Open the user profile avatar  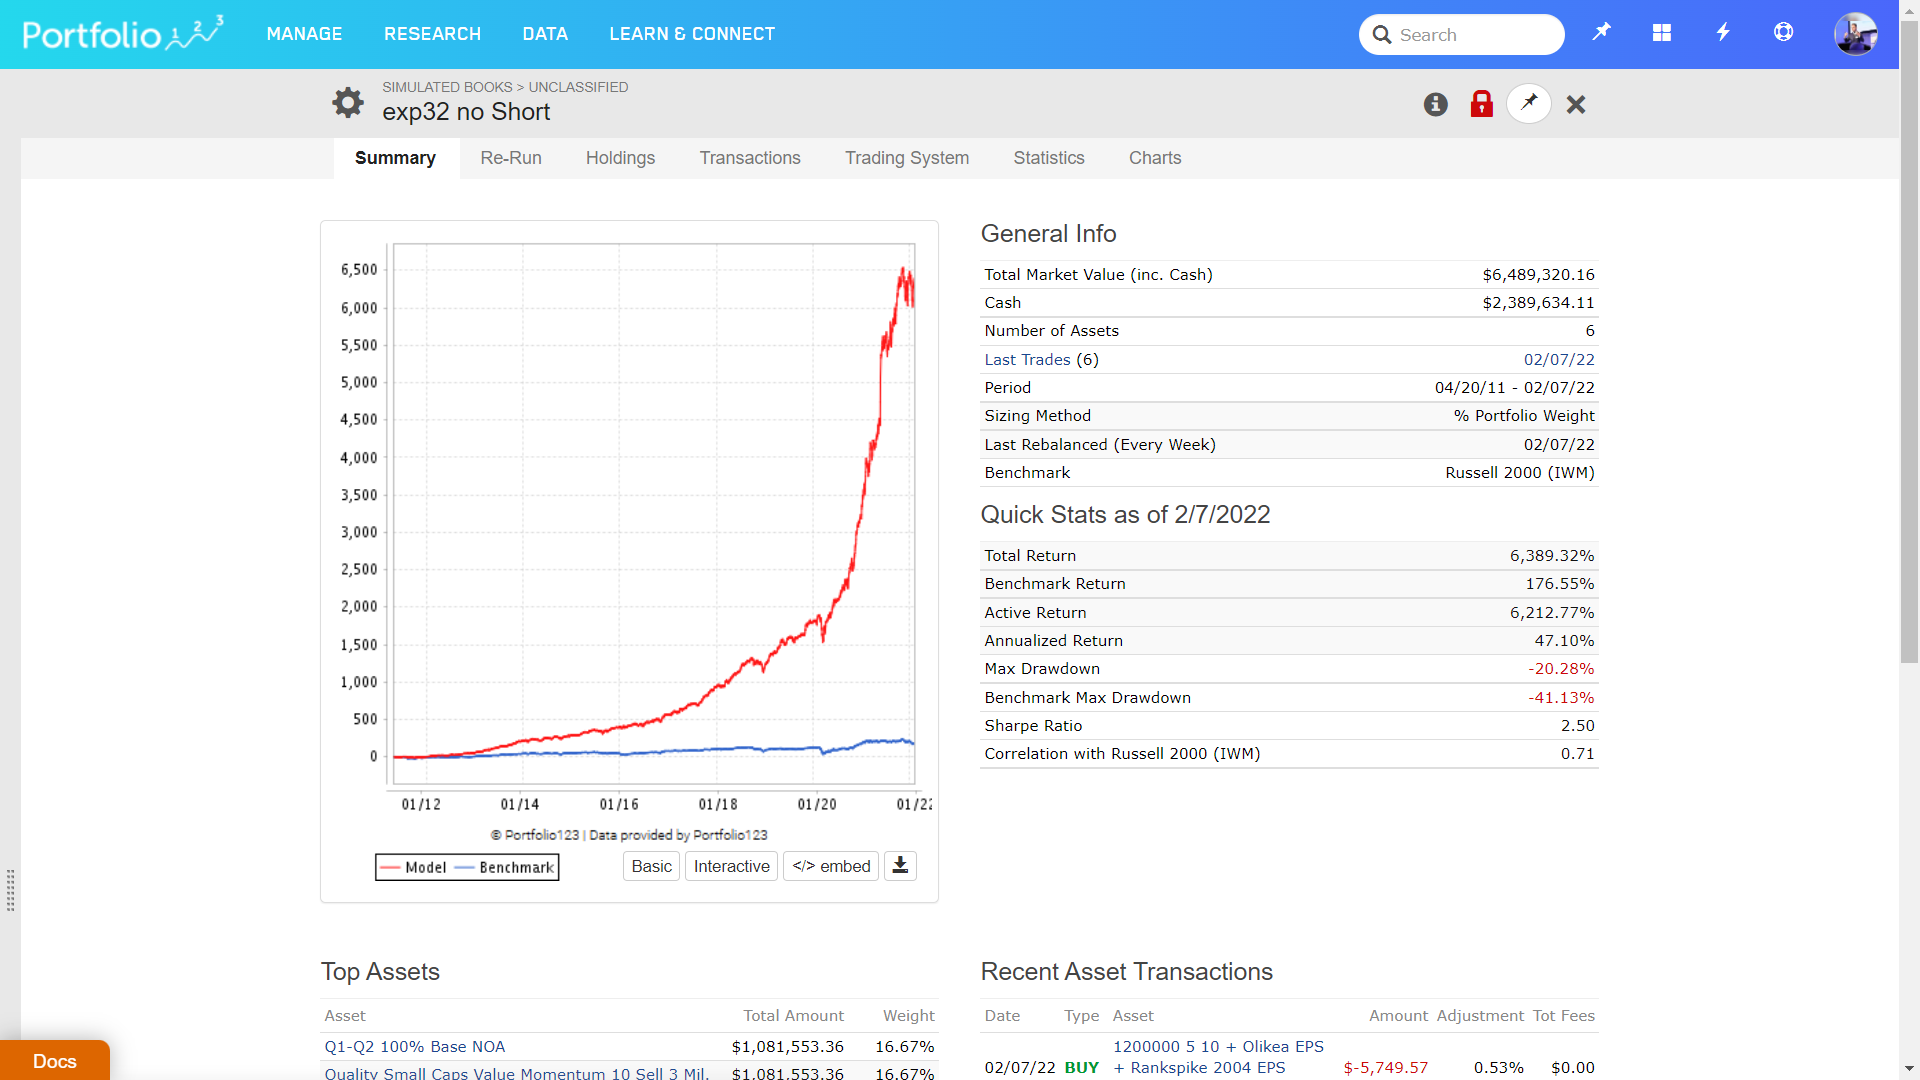coord(1855,34)
